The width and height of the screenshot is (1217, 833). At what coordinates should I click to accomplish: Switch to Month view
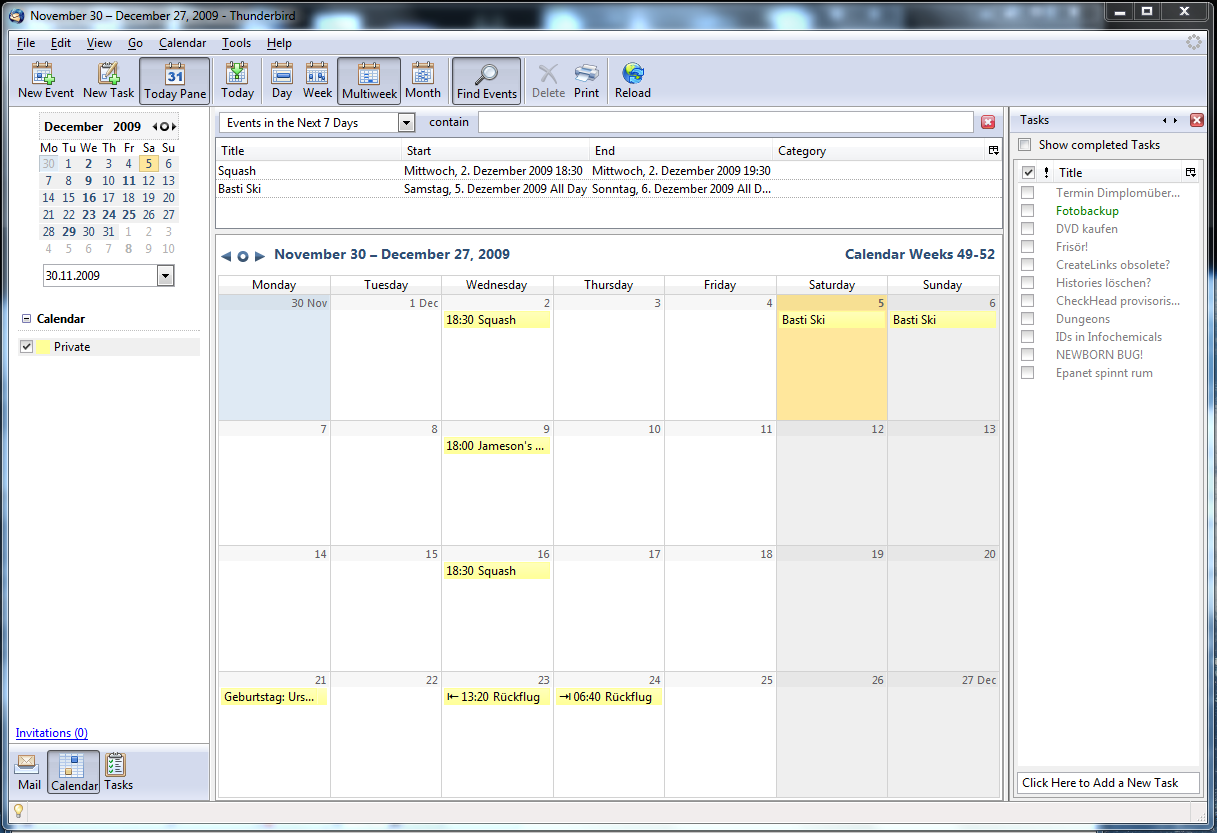423,80
